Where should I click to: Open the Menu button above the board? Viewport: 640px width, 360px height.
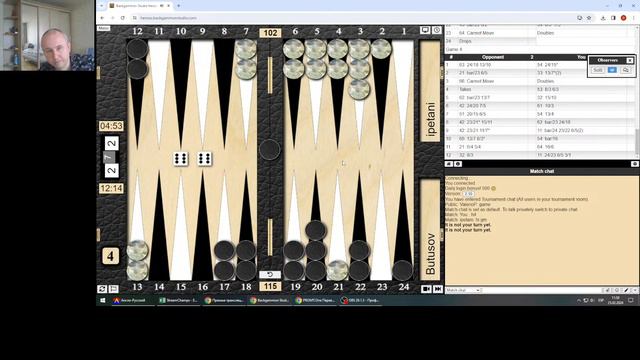[x=104, y=28]
